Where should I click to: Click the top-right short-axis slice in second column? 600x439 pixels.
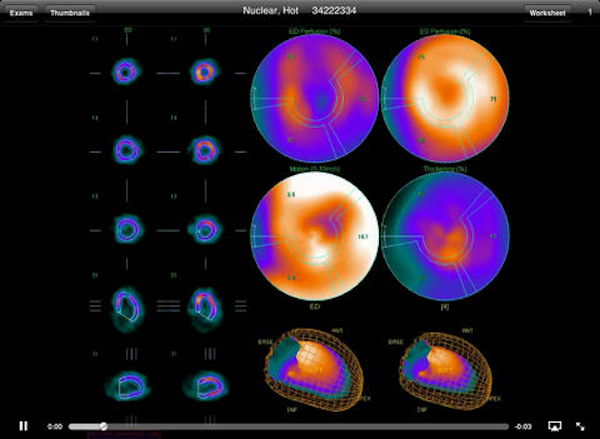pos(205,73)
